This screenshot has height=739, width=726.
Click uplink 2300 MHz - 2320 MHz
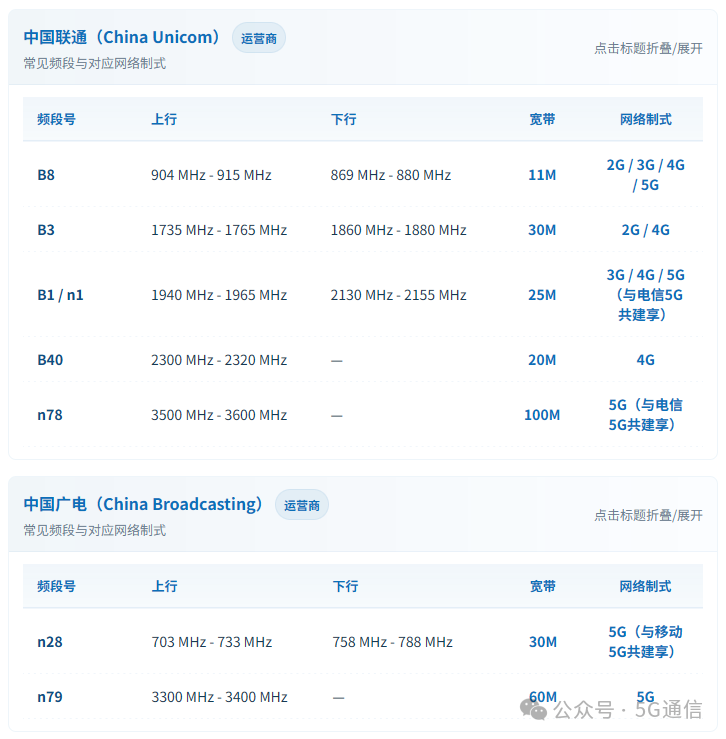point(219,360)
